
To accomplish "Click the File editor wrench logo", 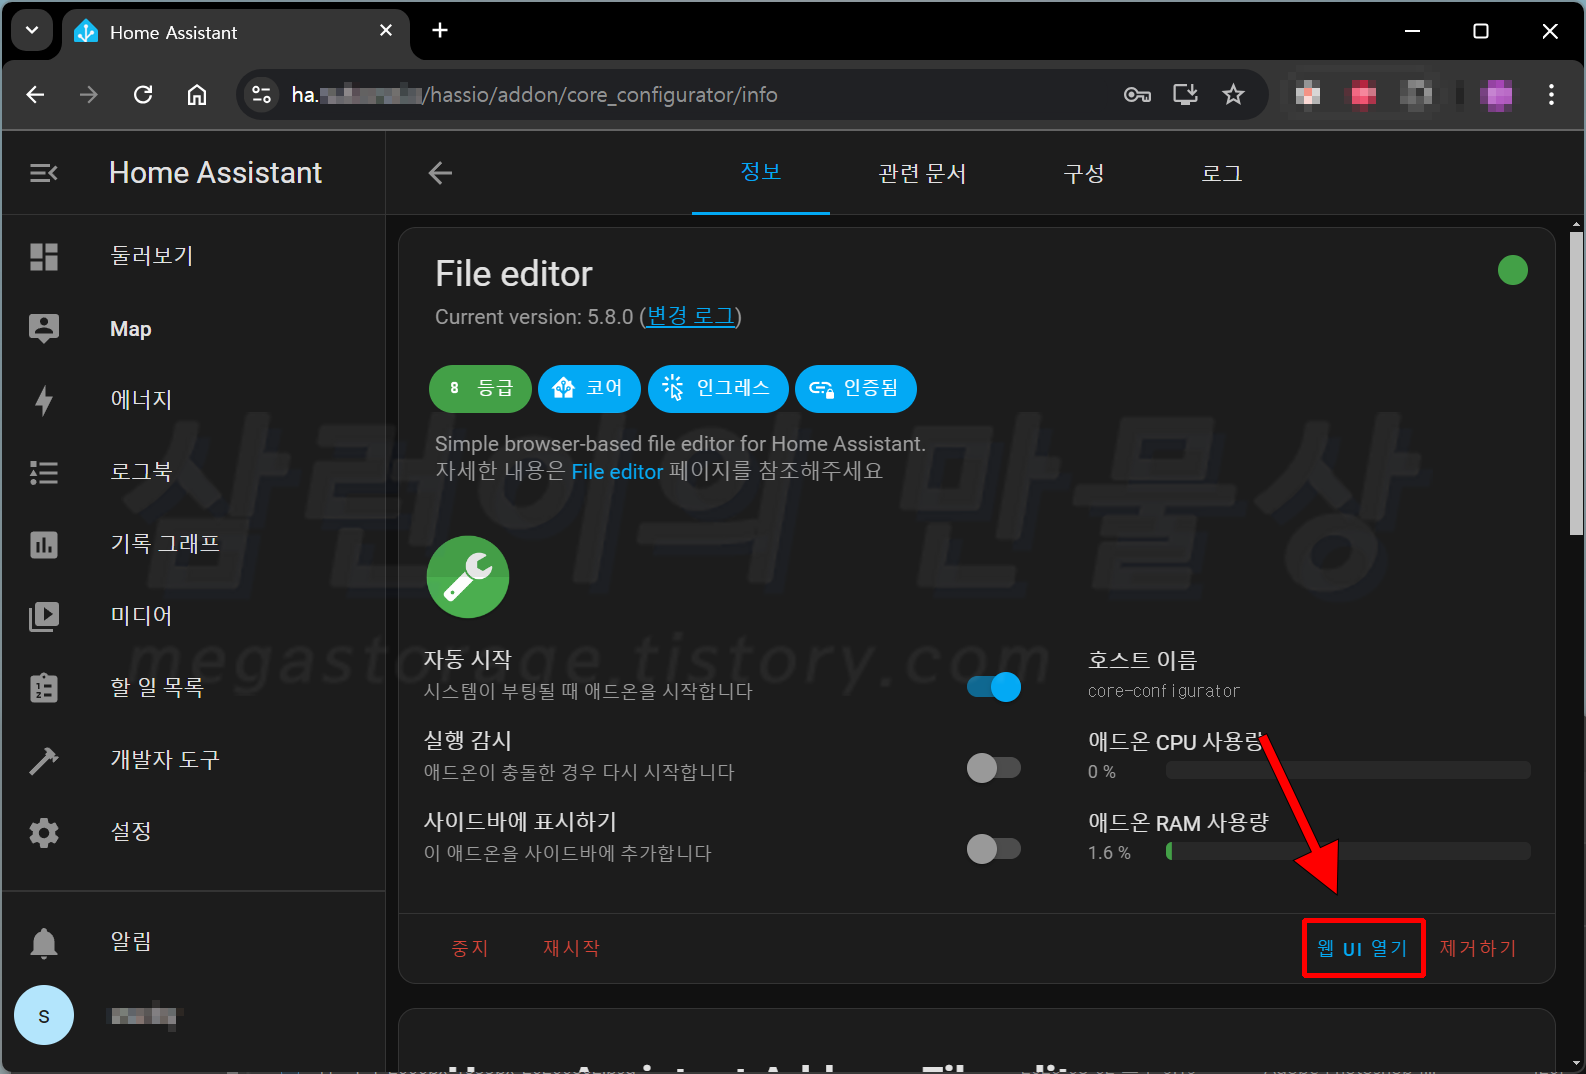I will tap(468, 577).
